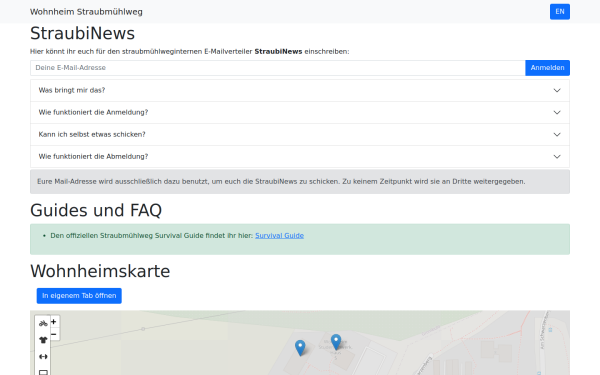
Task: Click the dumbbell icon on the map
Action: tap(43, 357)
